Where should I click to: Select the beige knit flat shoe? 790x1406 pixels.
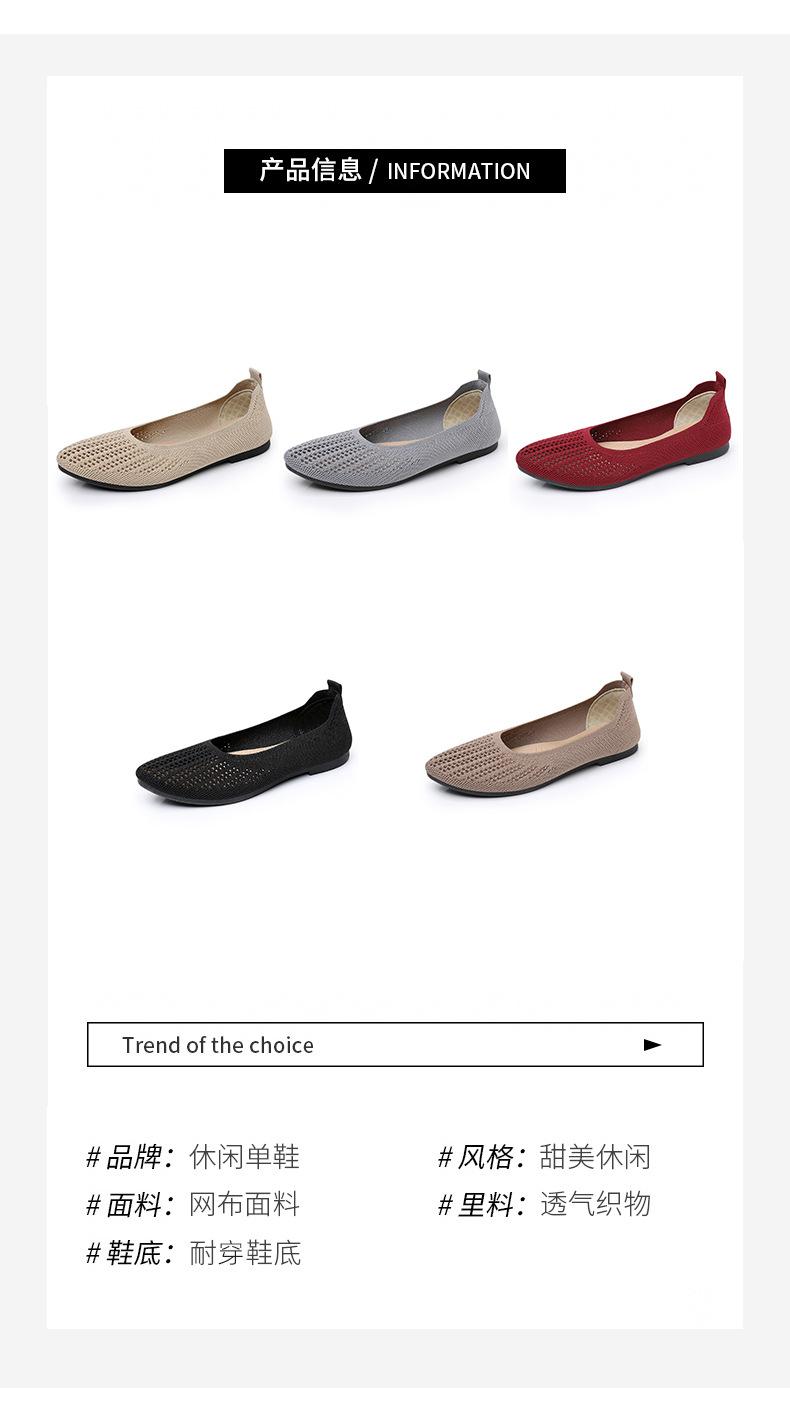click(164, 431)
